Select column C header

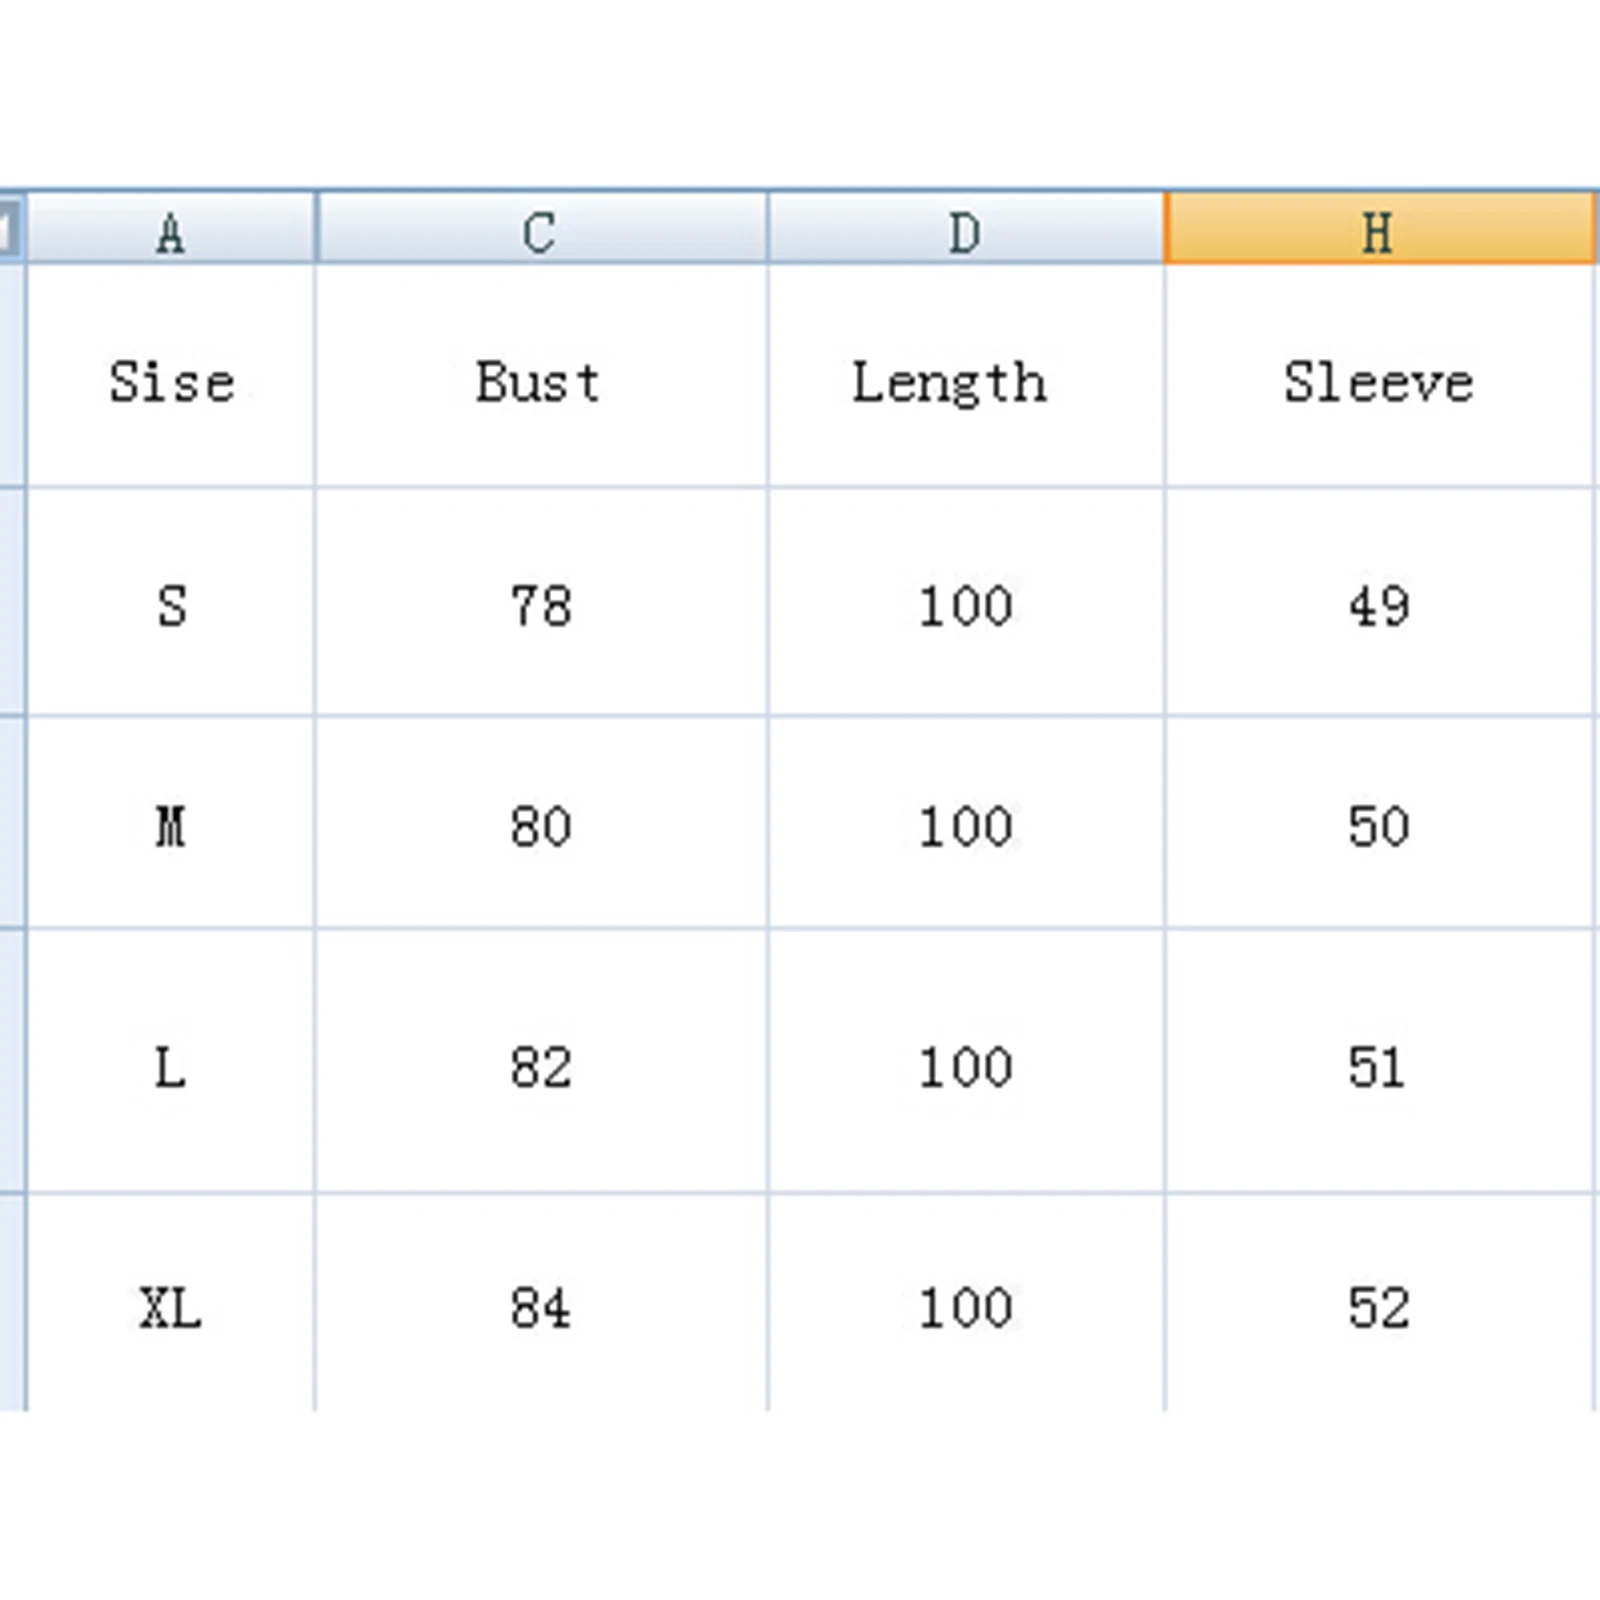point(541,231)
